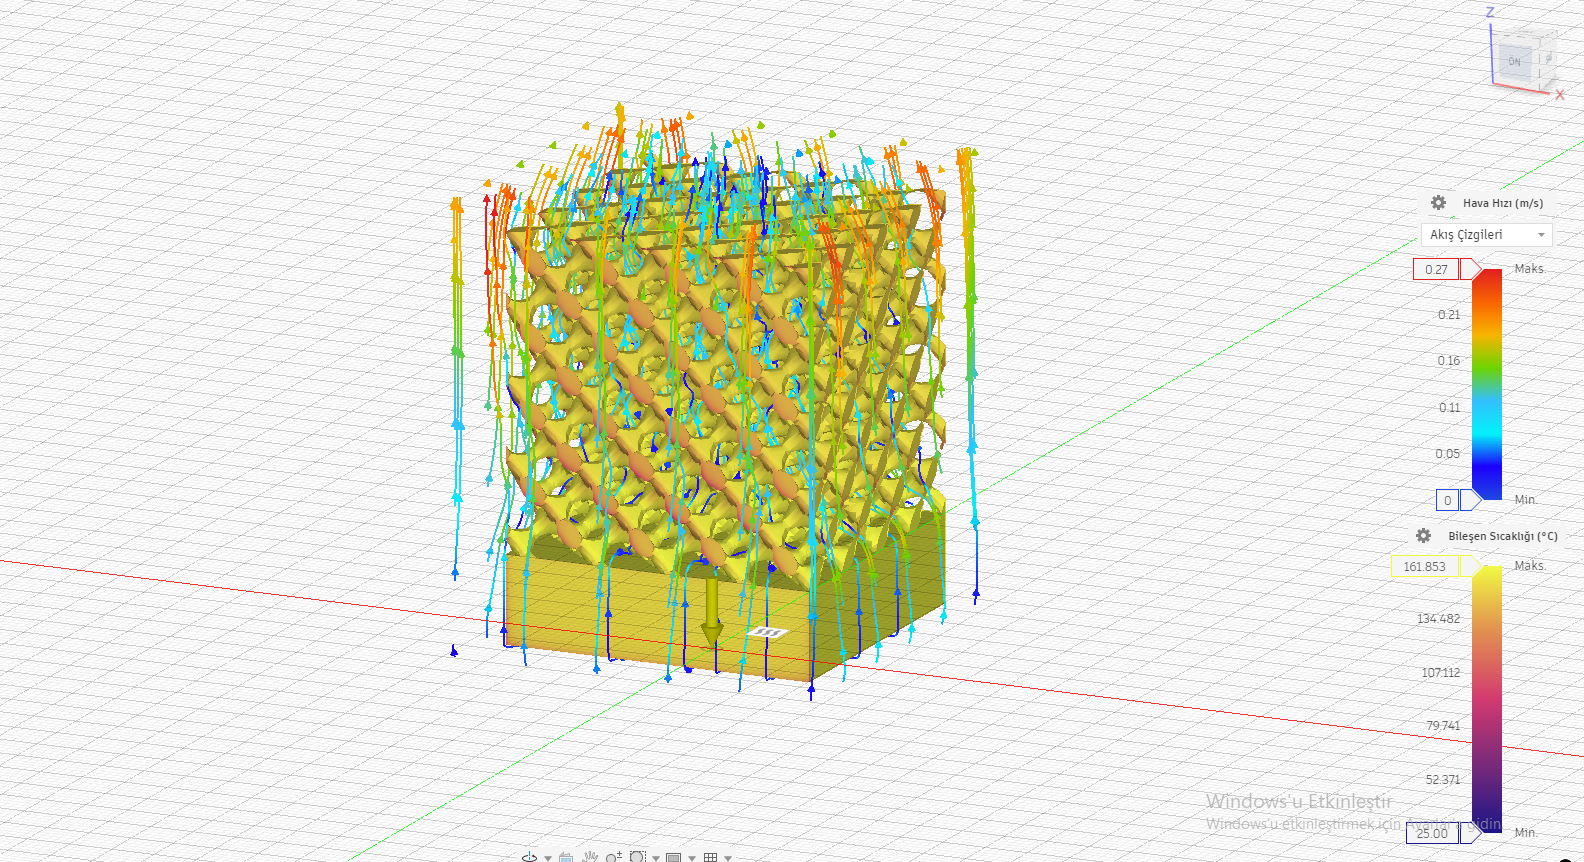Screen dimensions: 1584x862
Task: Select the Zoom tool
Action: point(614,857)
